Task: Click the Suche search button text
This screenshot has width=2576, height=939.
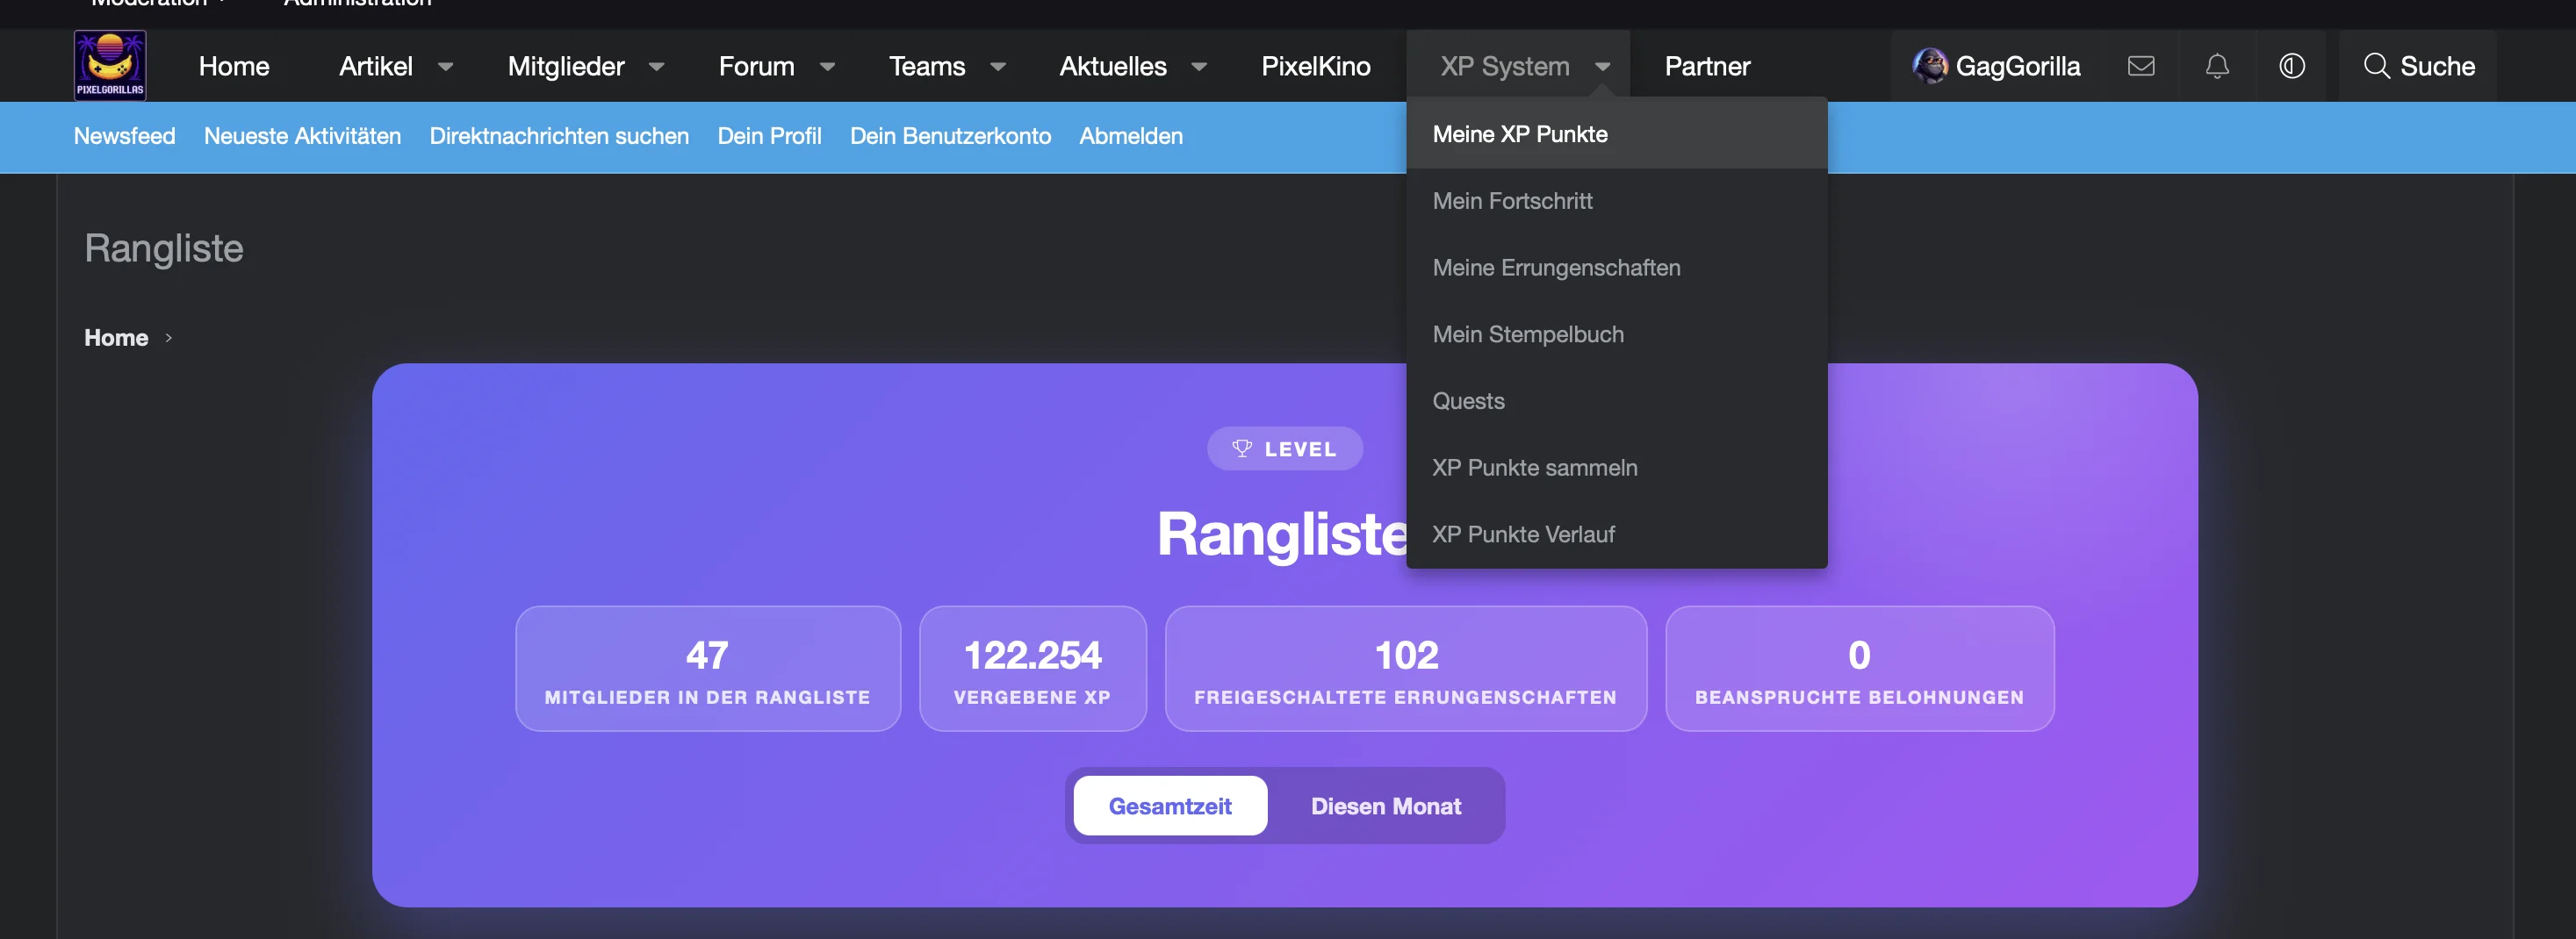Action: 2437,66
